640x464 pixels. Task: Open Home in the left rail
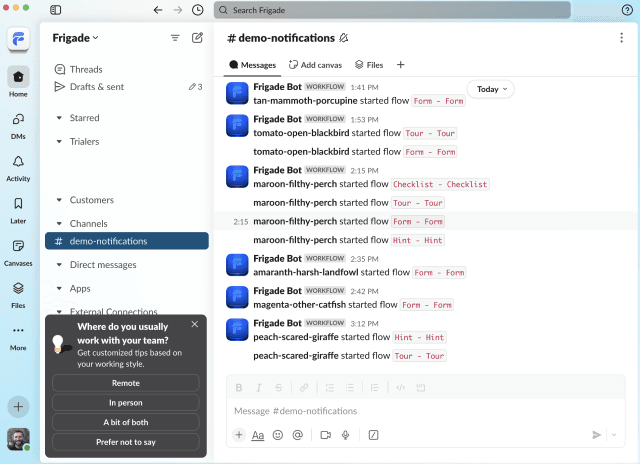(x=18, y=82)
